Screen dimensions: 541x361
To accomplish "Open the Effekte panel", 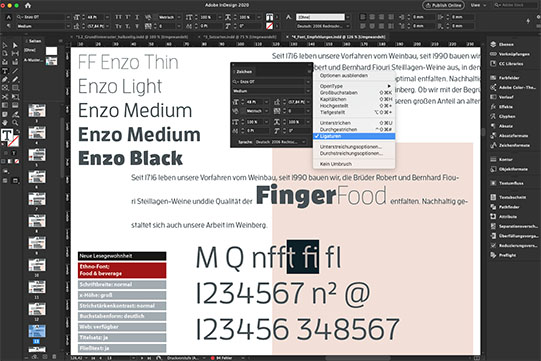I will click(502, 107).
